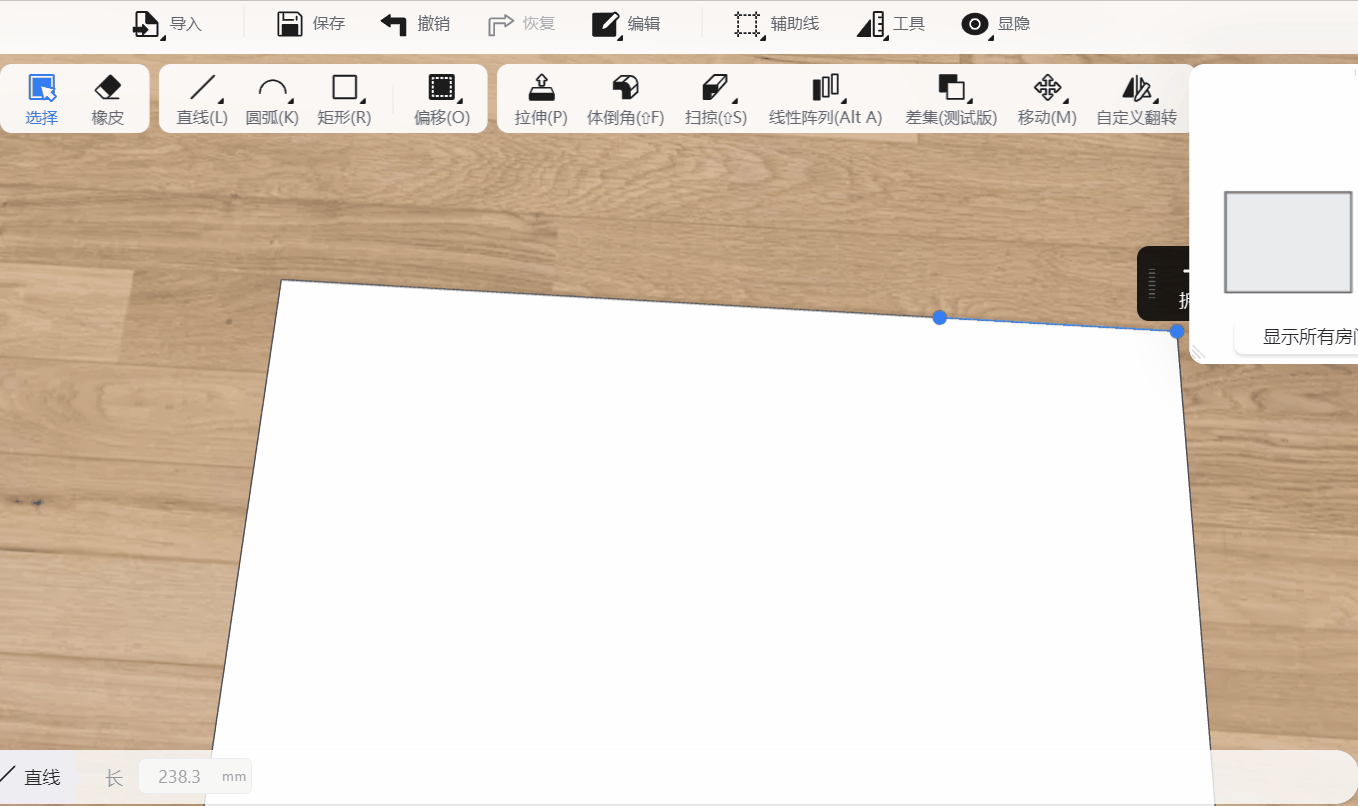Click the length input field showing 238.3
Image resolution: width=1358 pixels, height=806 pixels.
tap(195, 776)
